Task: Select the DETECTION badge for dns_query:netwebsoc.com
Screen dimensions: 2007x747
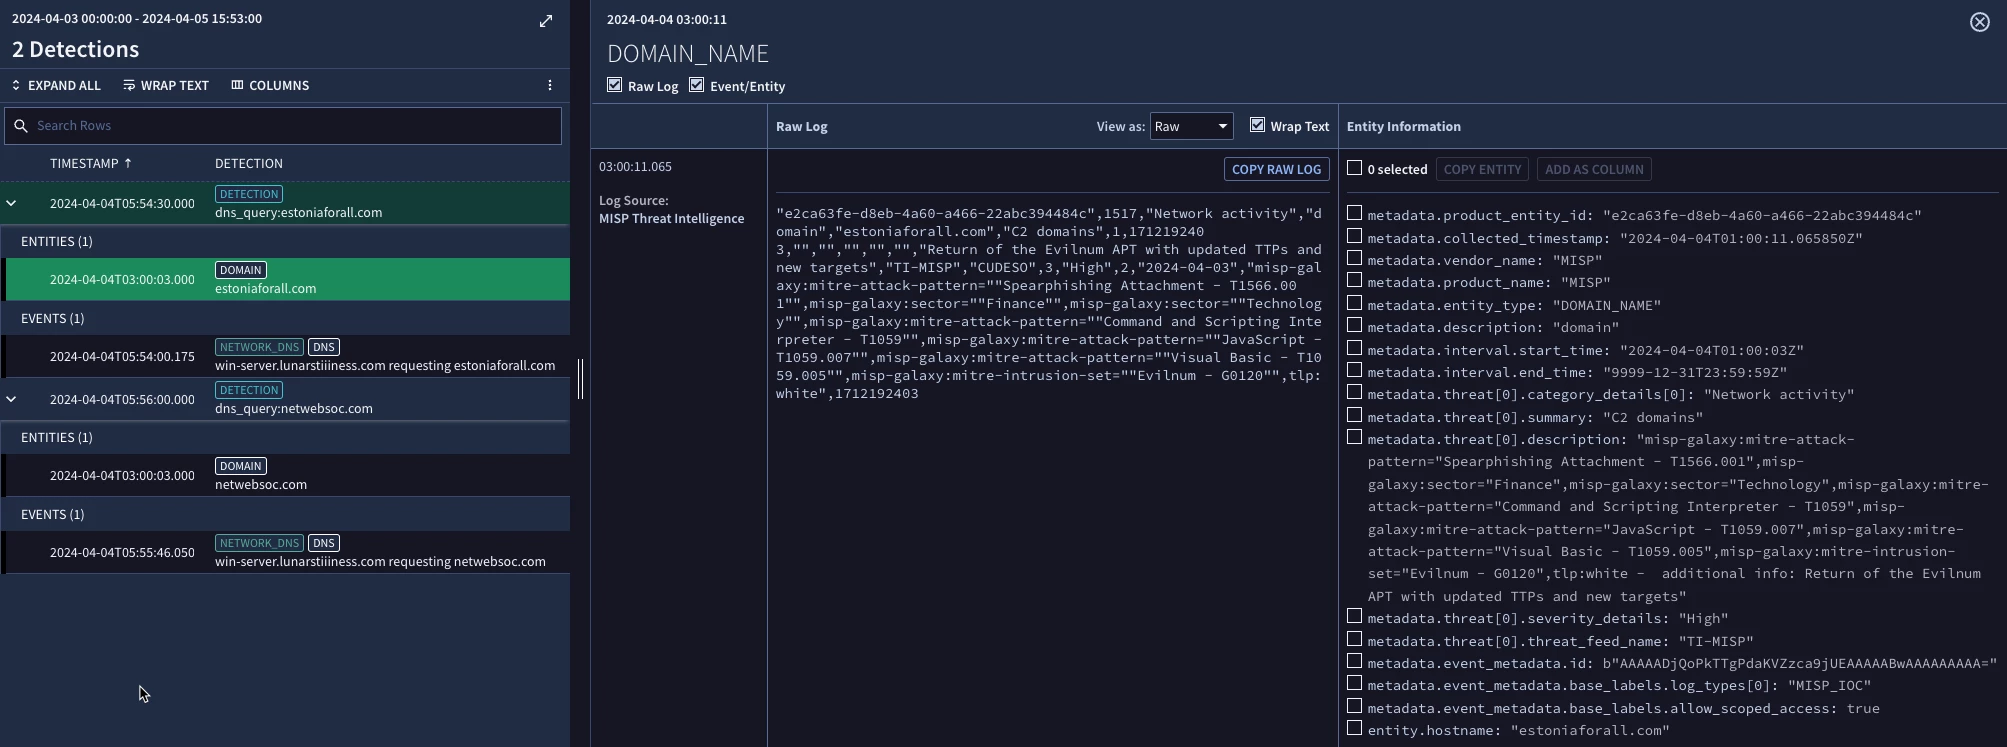Action: [249, 390]
